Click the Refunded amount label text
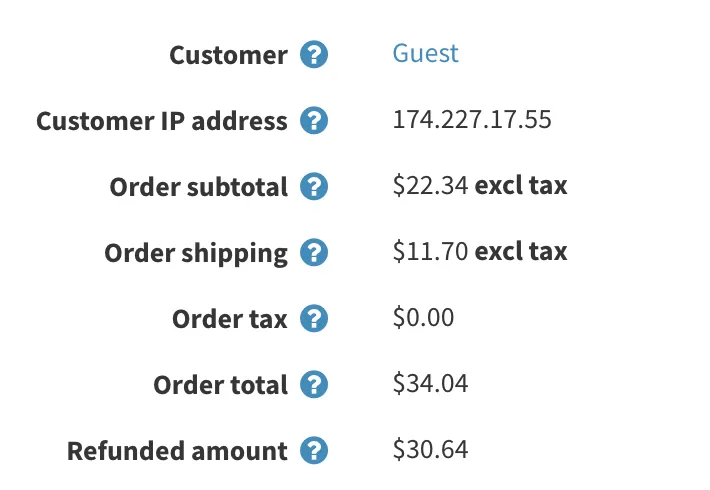The width and height of the screenshot is (710, 490). (177, 451)
